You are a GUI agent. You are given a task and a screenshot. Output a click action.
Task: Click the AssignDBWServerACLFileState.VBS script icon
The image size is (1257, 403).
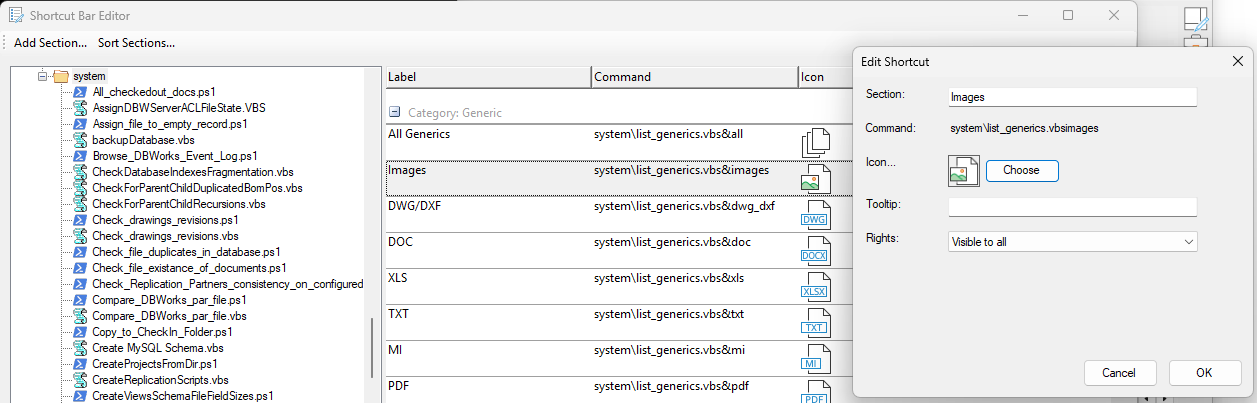[x=79, y=108]
